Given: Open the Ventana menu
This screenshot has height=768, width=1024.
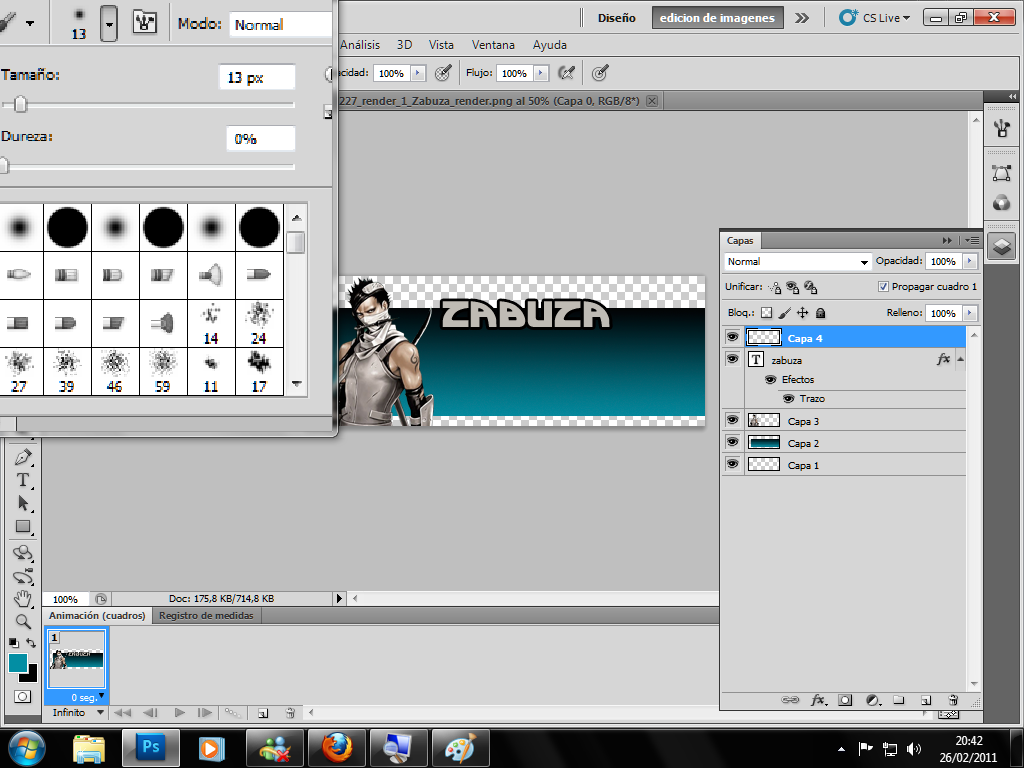Looking at the screenshot, I should tap(493, 45).
